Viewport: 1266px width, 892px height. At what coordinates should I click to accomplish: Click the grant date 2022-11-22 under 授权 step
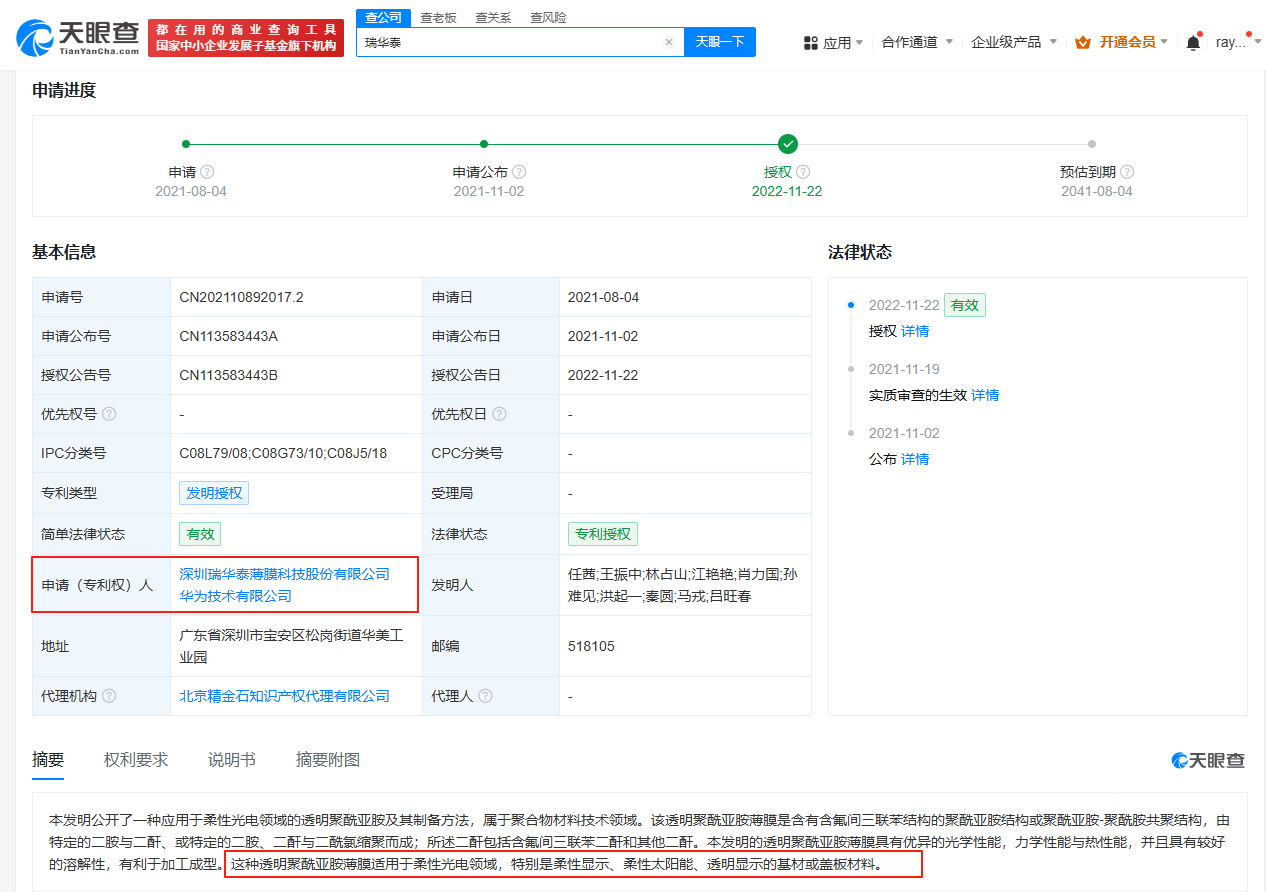(787, 191)
